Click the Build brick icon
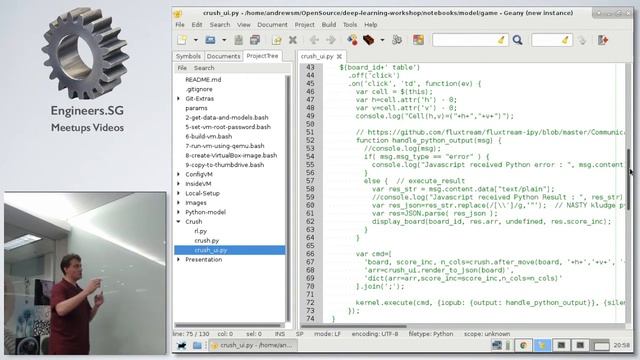The height and width of the screenshot is (360, 640). (x=369, y=40)
